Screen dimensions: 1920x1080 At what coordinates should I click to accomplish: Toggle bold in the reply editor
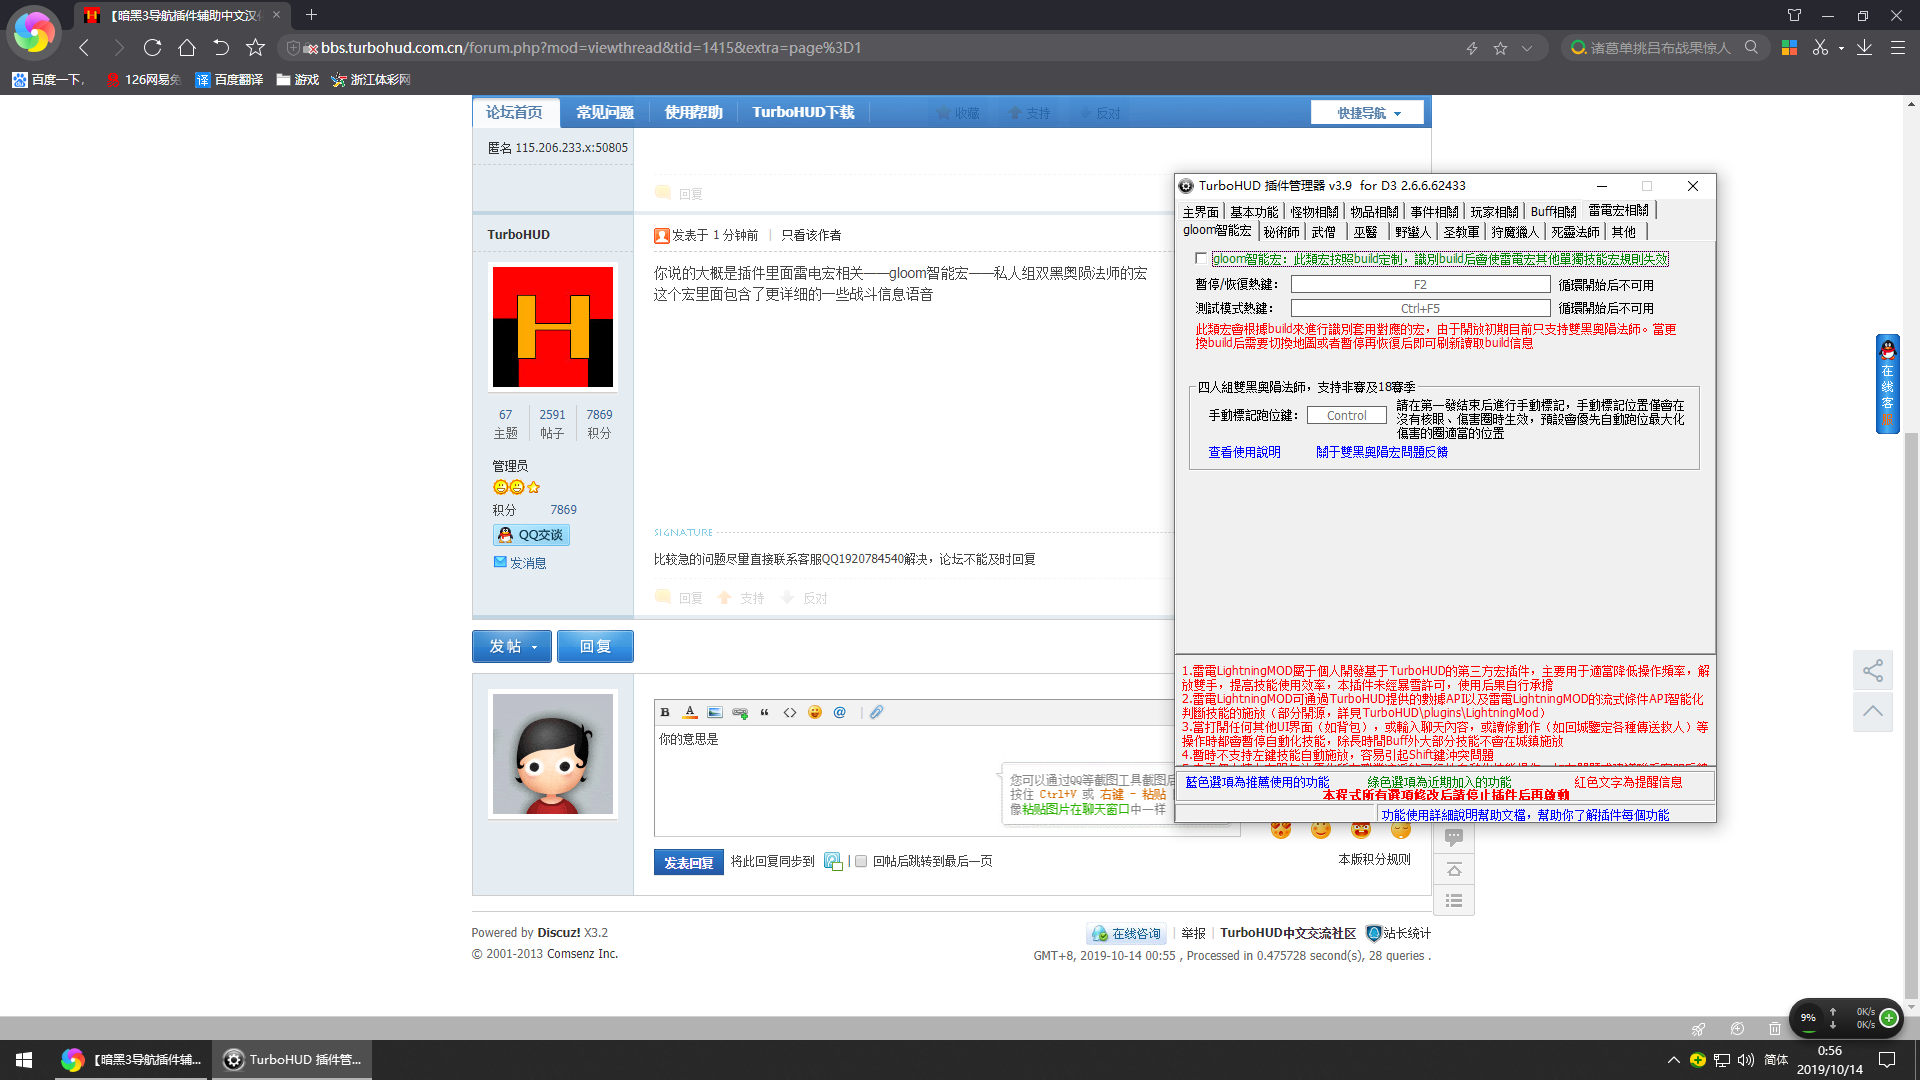point(665,712)
